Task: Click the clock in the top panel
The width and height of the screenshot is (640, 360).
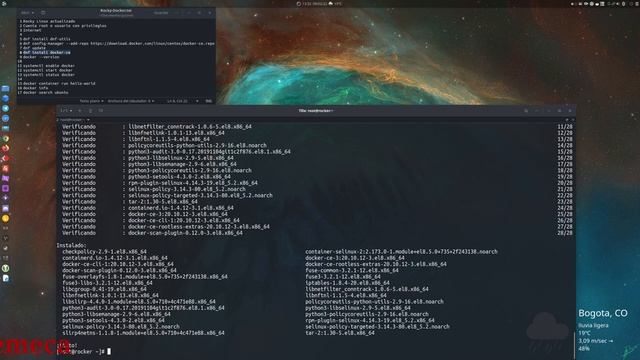Action: click(314, 3)
